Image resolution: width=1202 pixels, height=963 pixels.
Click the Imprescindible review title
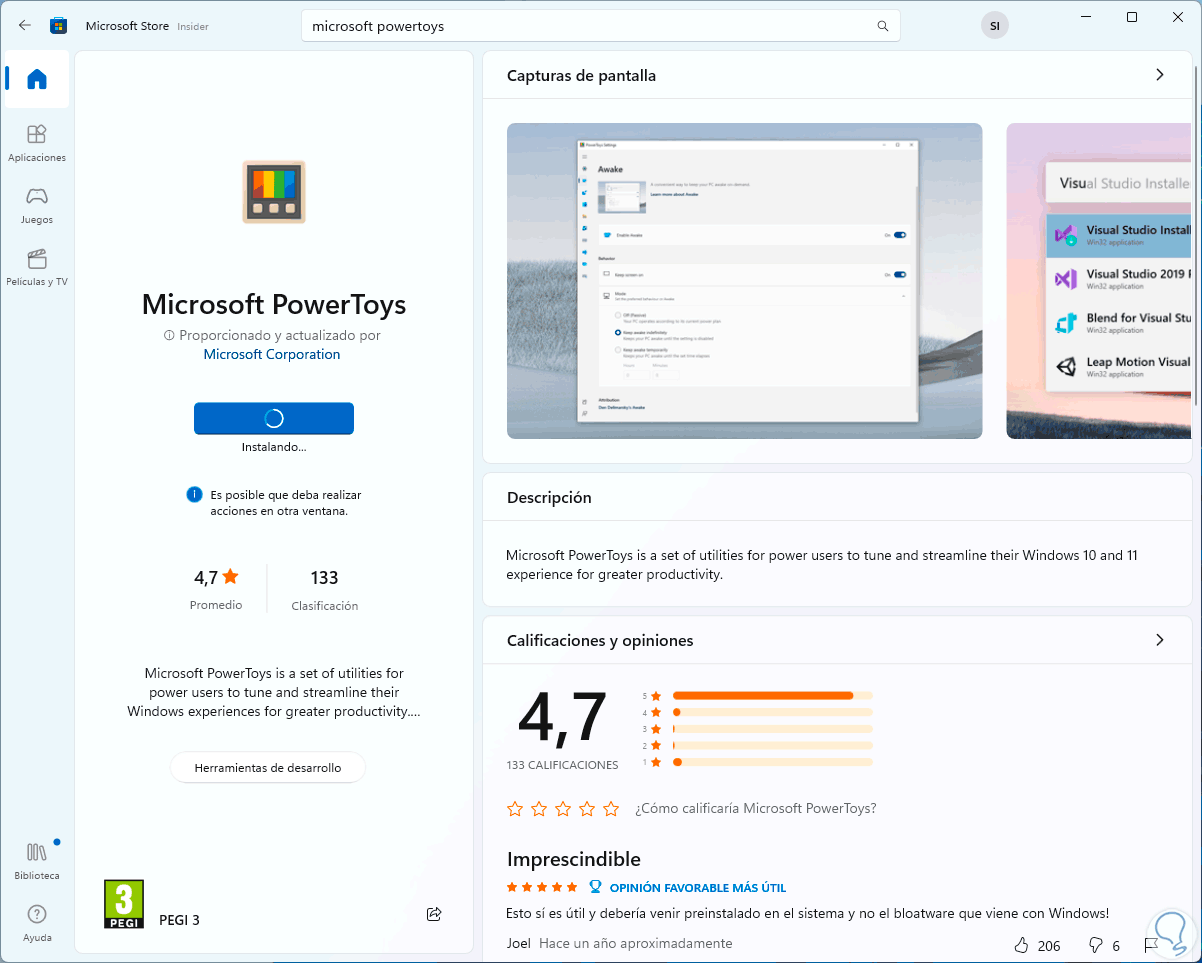[x=574, y=859]
